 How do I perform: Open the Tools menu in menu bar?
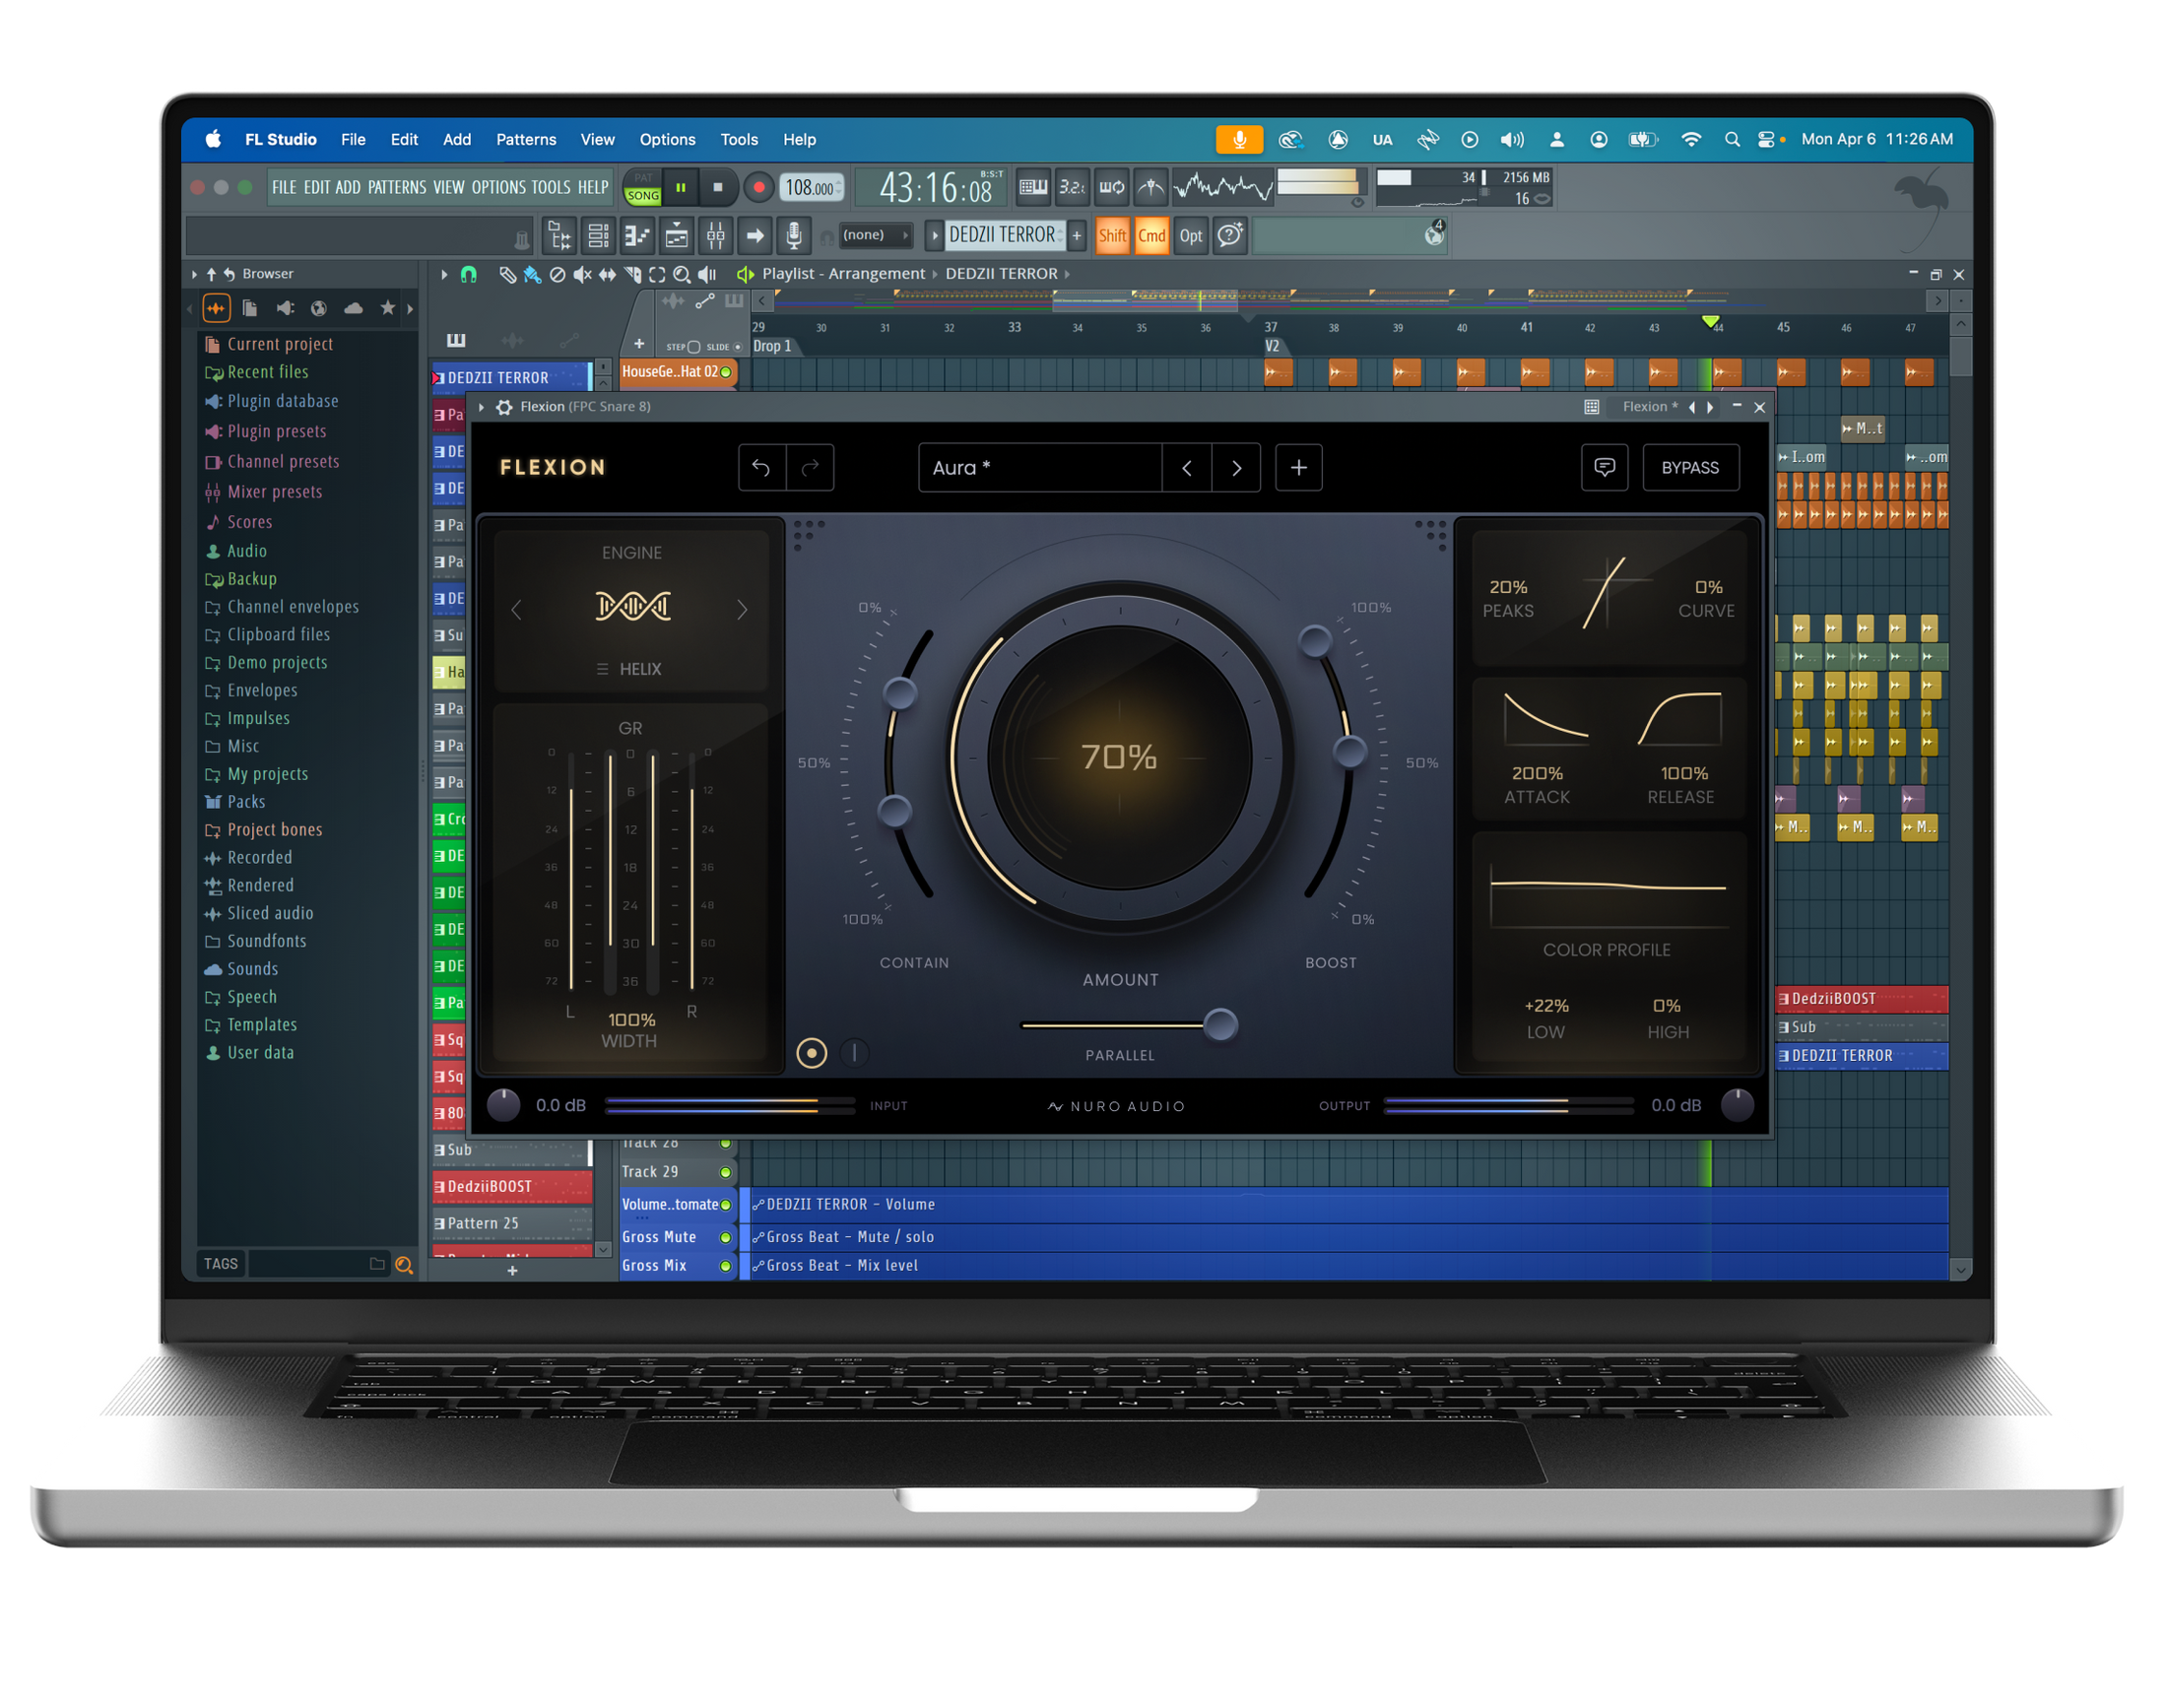click(739, 140)
